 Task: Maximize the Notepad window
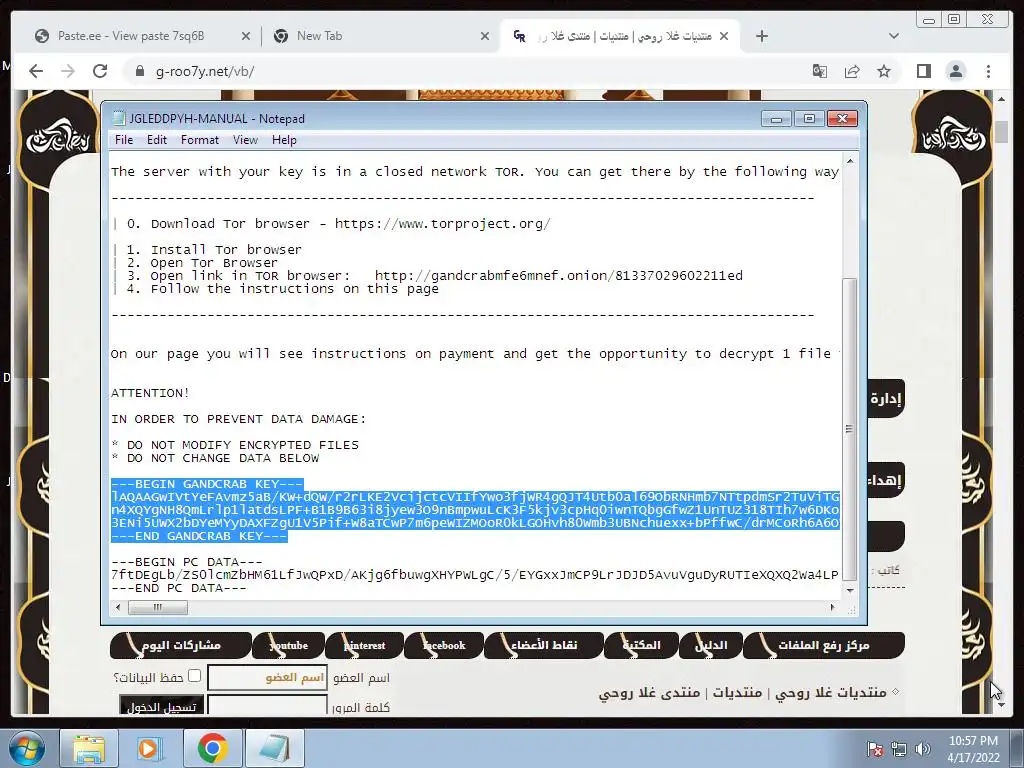coord(809,119)
